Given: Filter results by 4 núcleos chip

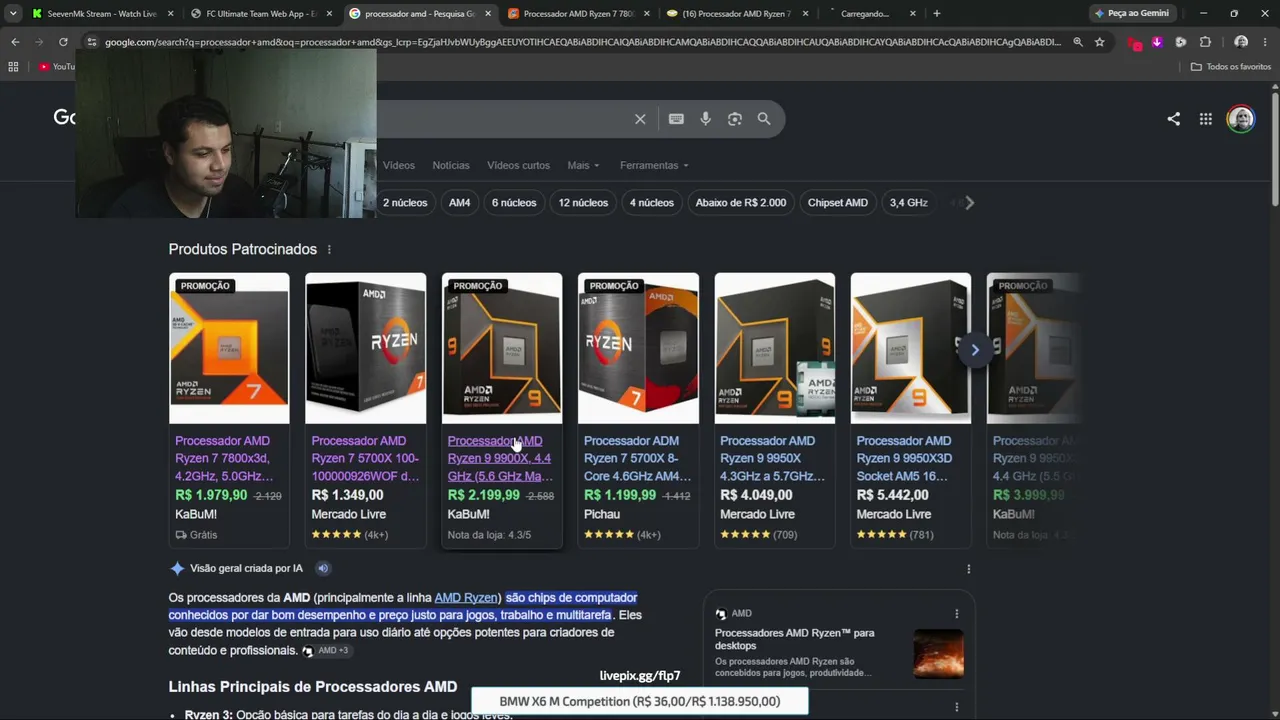Looking at the screenshot, I should 652,203.
